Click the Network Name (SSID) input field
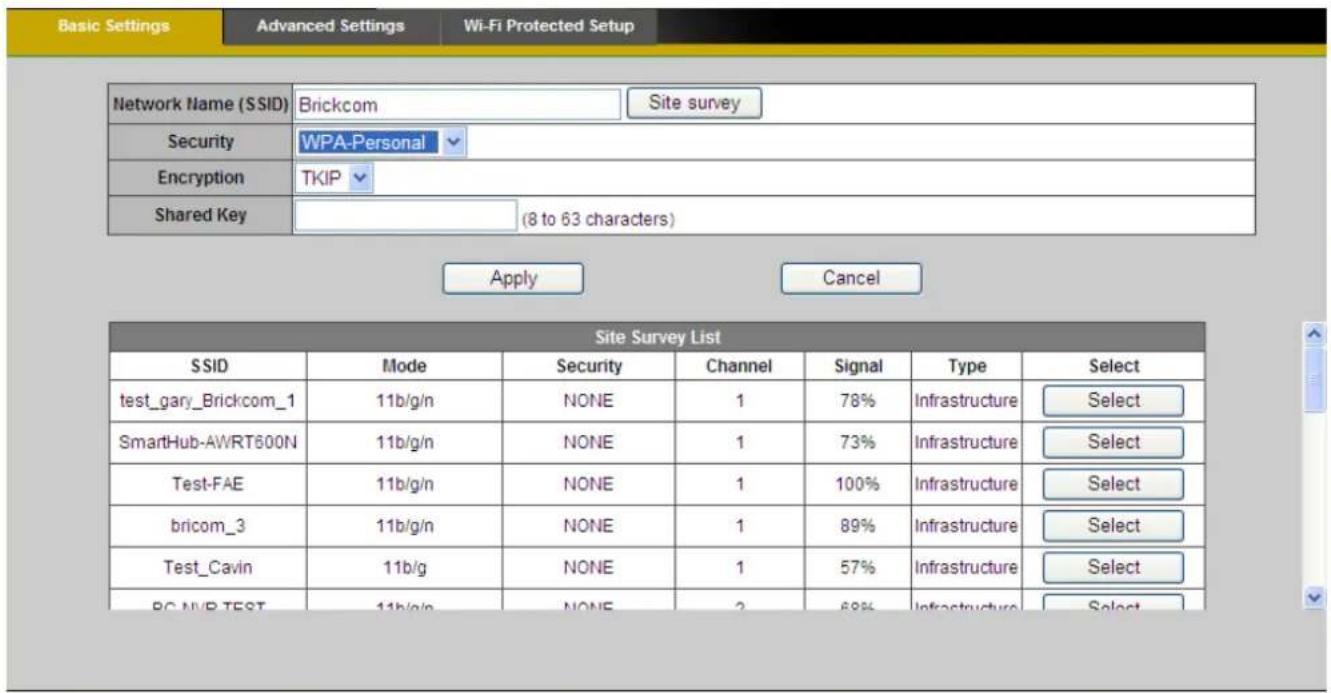The width and height of the screenshot is (1331, 693). [458, 104]
